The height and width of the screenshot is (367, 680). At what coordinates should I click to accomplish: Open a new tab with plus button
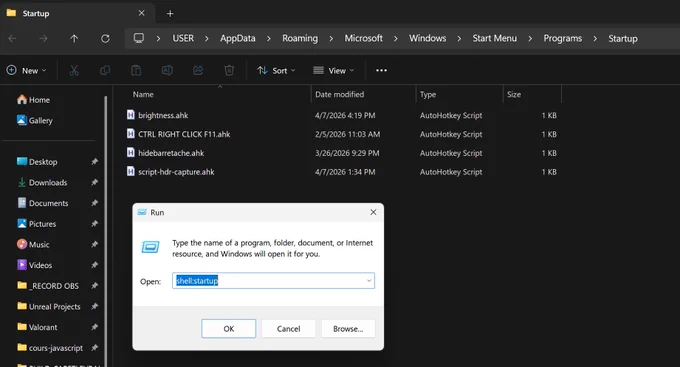click(170, 13)
